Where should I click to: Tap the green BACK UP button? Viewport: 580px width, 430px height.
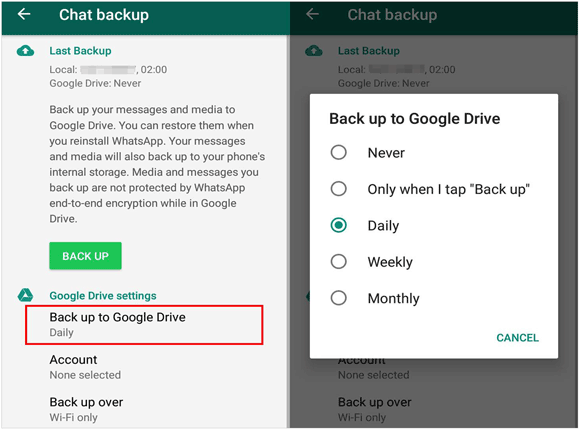85,256
